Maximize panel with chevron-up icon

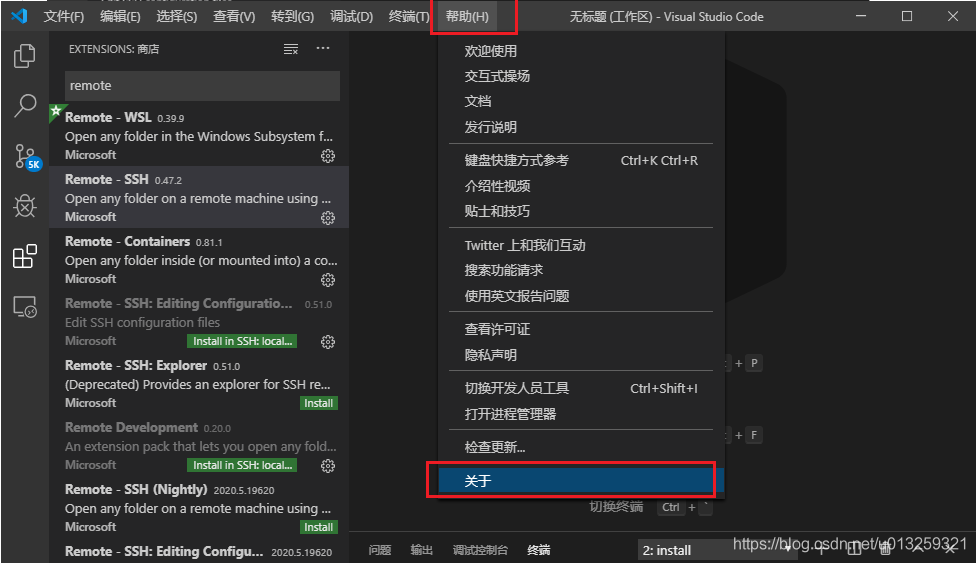(918, 548)
